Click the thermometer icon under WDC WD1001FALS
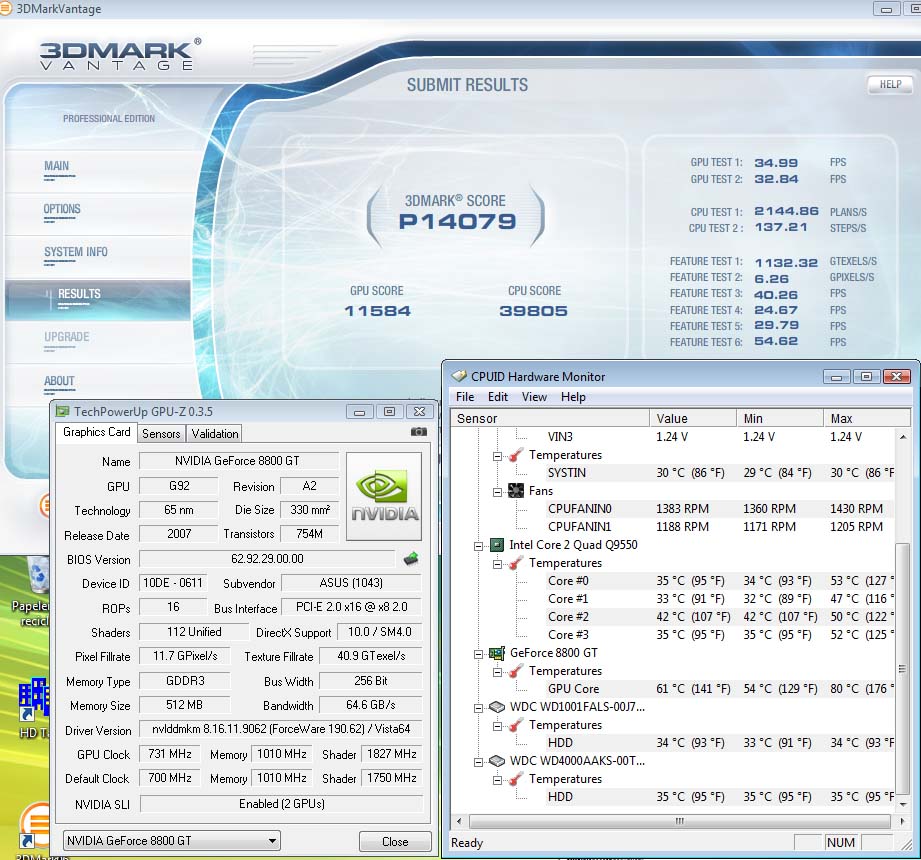 point(516,725)
